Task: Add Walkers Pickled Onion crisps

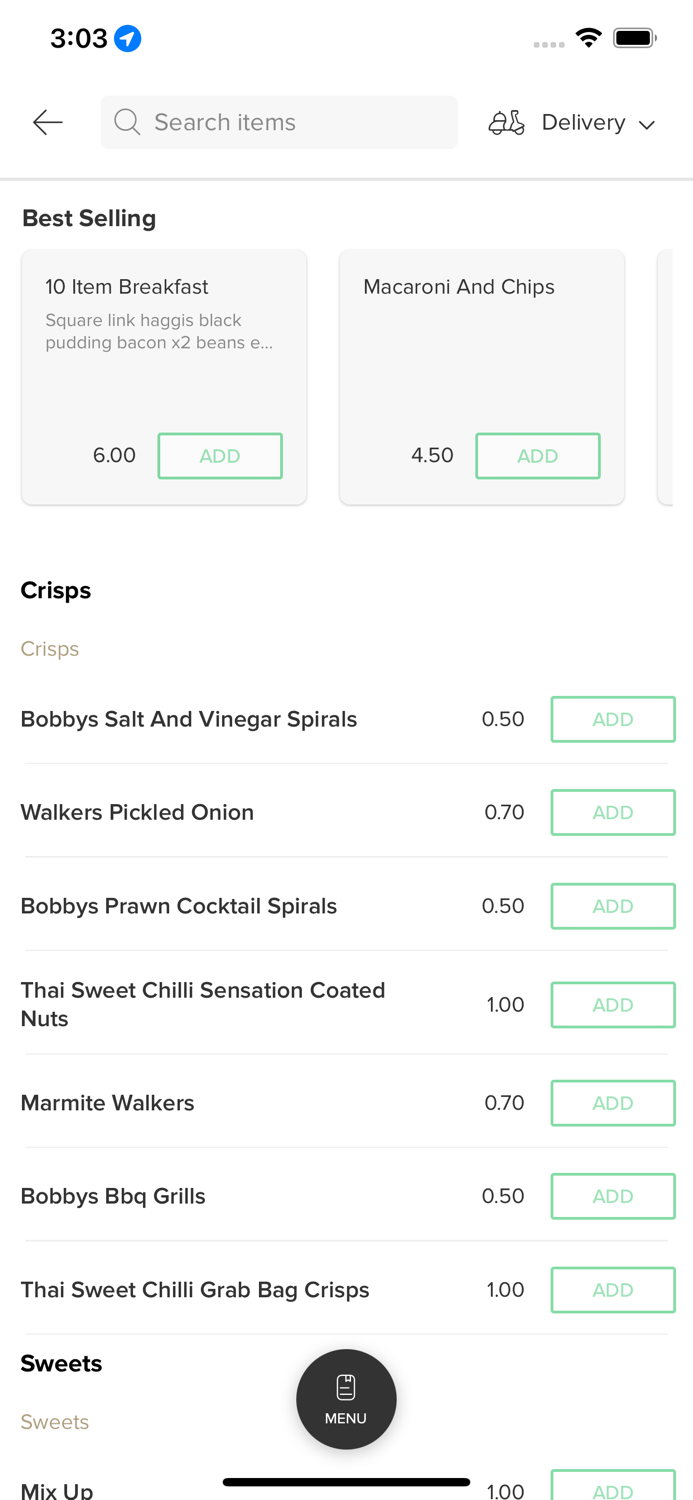Action: pos(612,812)
